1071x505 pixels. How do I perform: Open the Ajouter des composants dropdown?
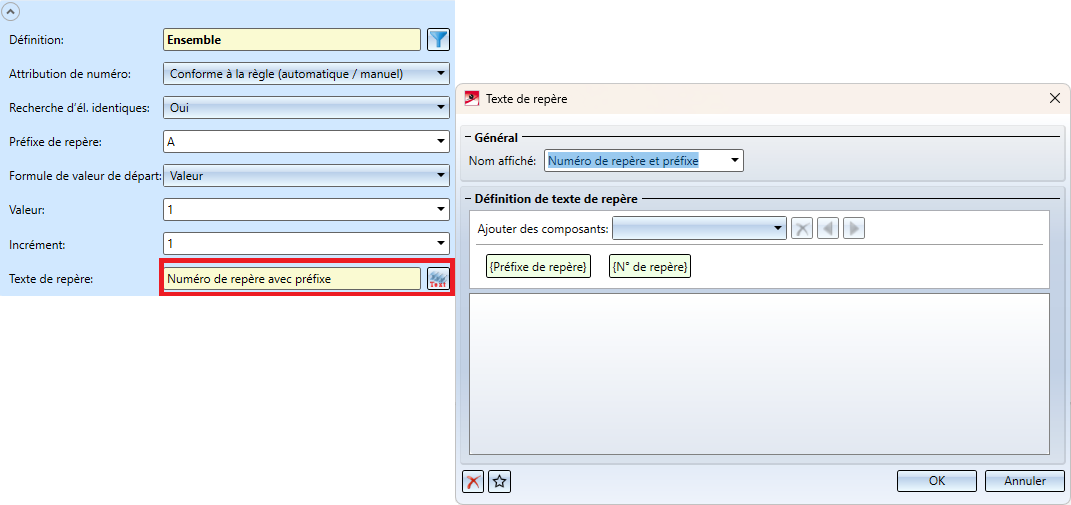(x=699, y=228)
